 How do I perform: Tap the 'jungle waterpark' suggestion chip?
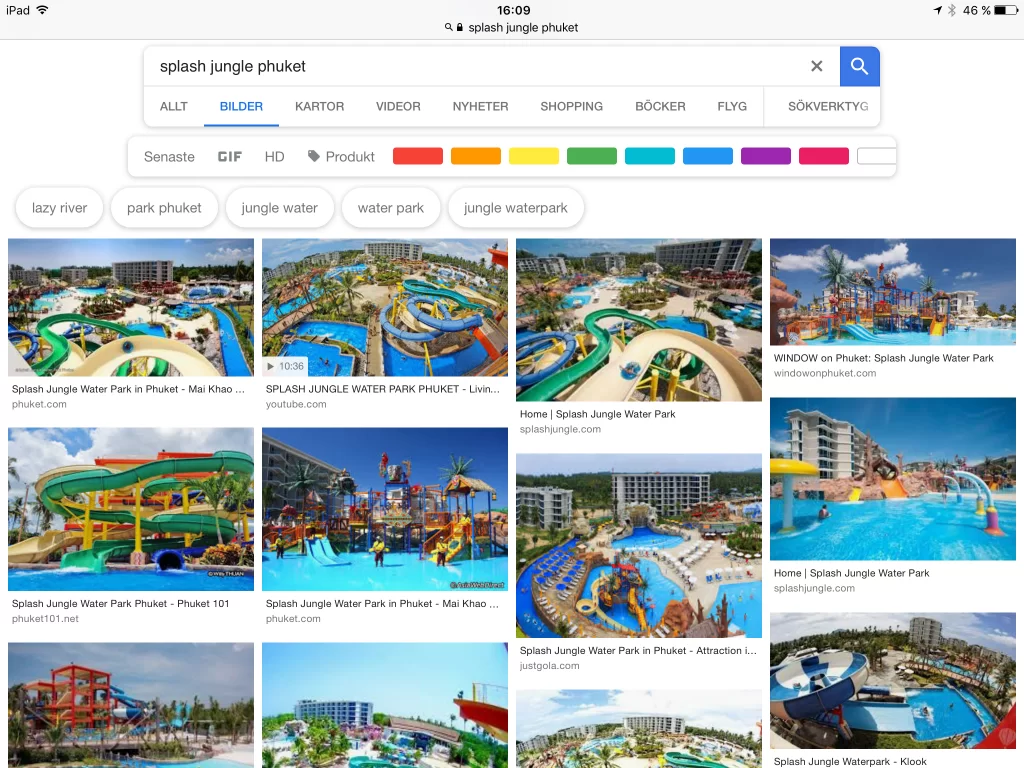pyautogui.click(x=515, y=208)
